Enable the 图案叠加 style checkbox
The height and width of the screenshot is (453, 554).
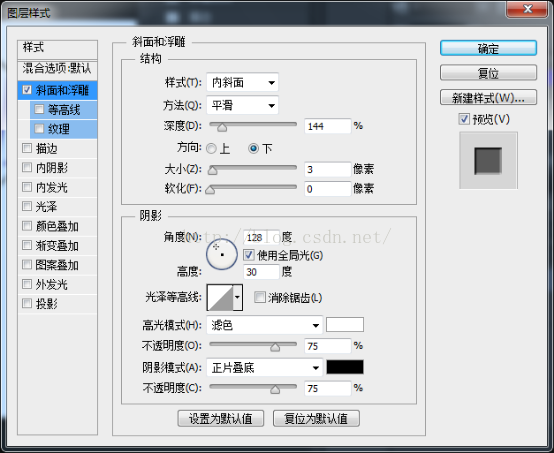pyautogui.click(x=27, y=265)
